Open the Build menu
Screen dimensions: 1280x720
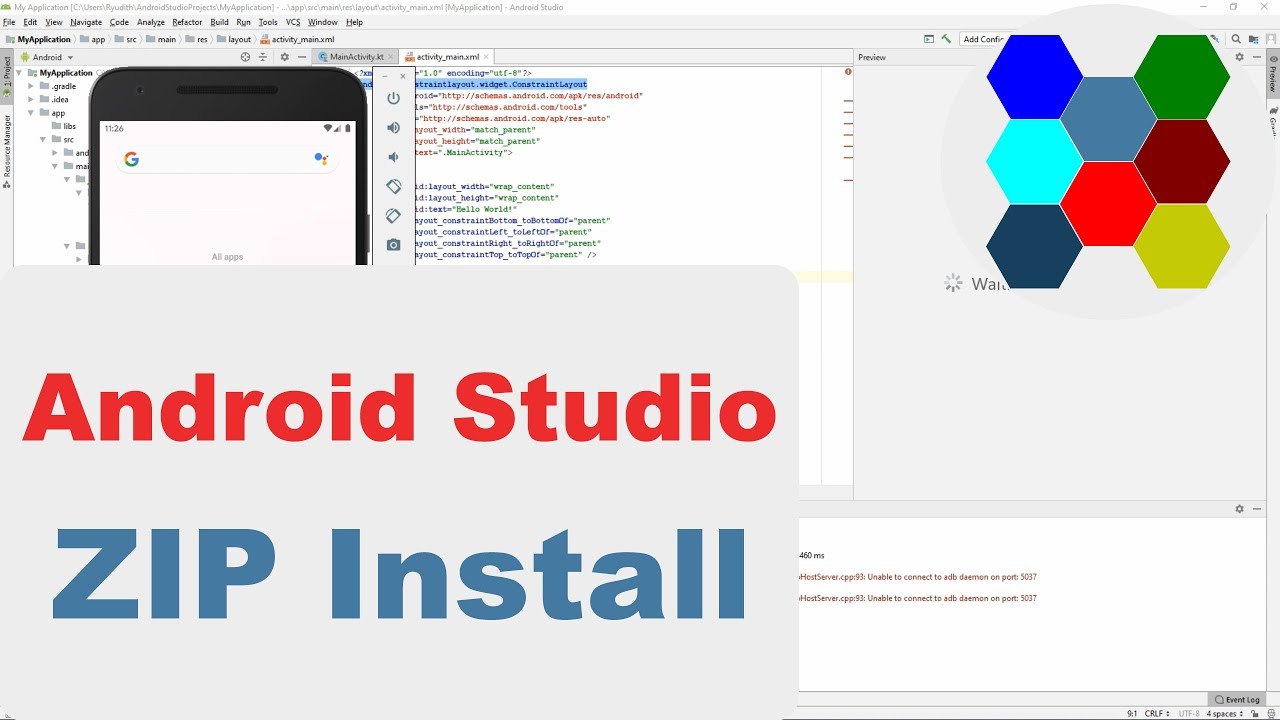coord(219,22)
